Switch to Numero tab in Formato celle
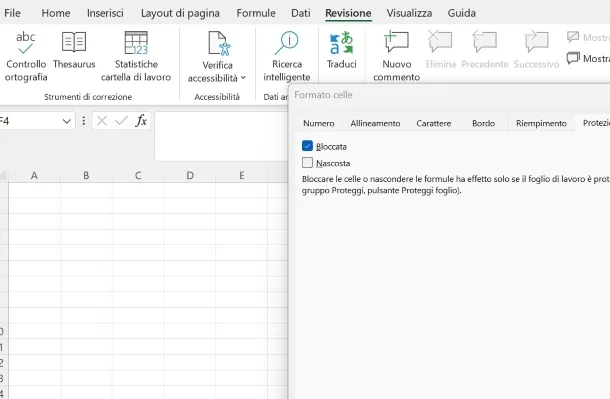The image size is (610, 399). tap(319, 123)
